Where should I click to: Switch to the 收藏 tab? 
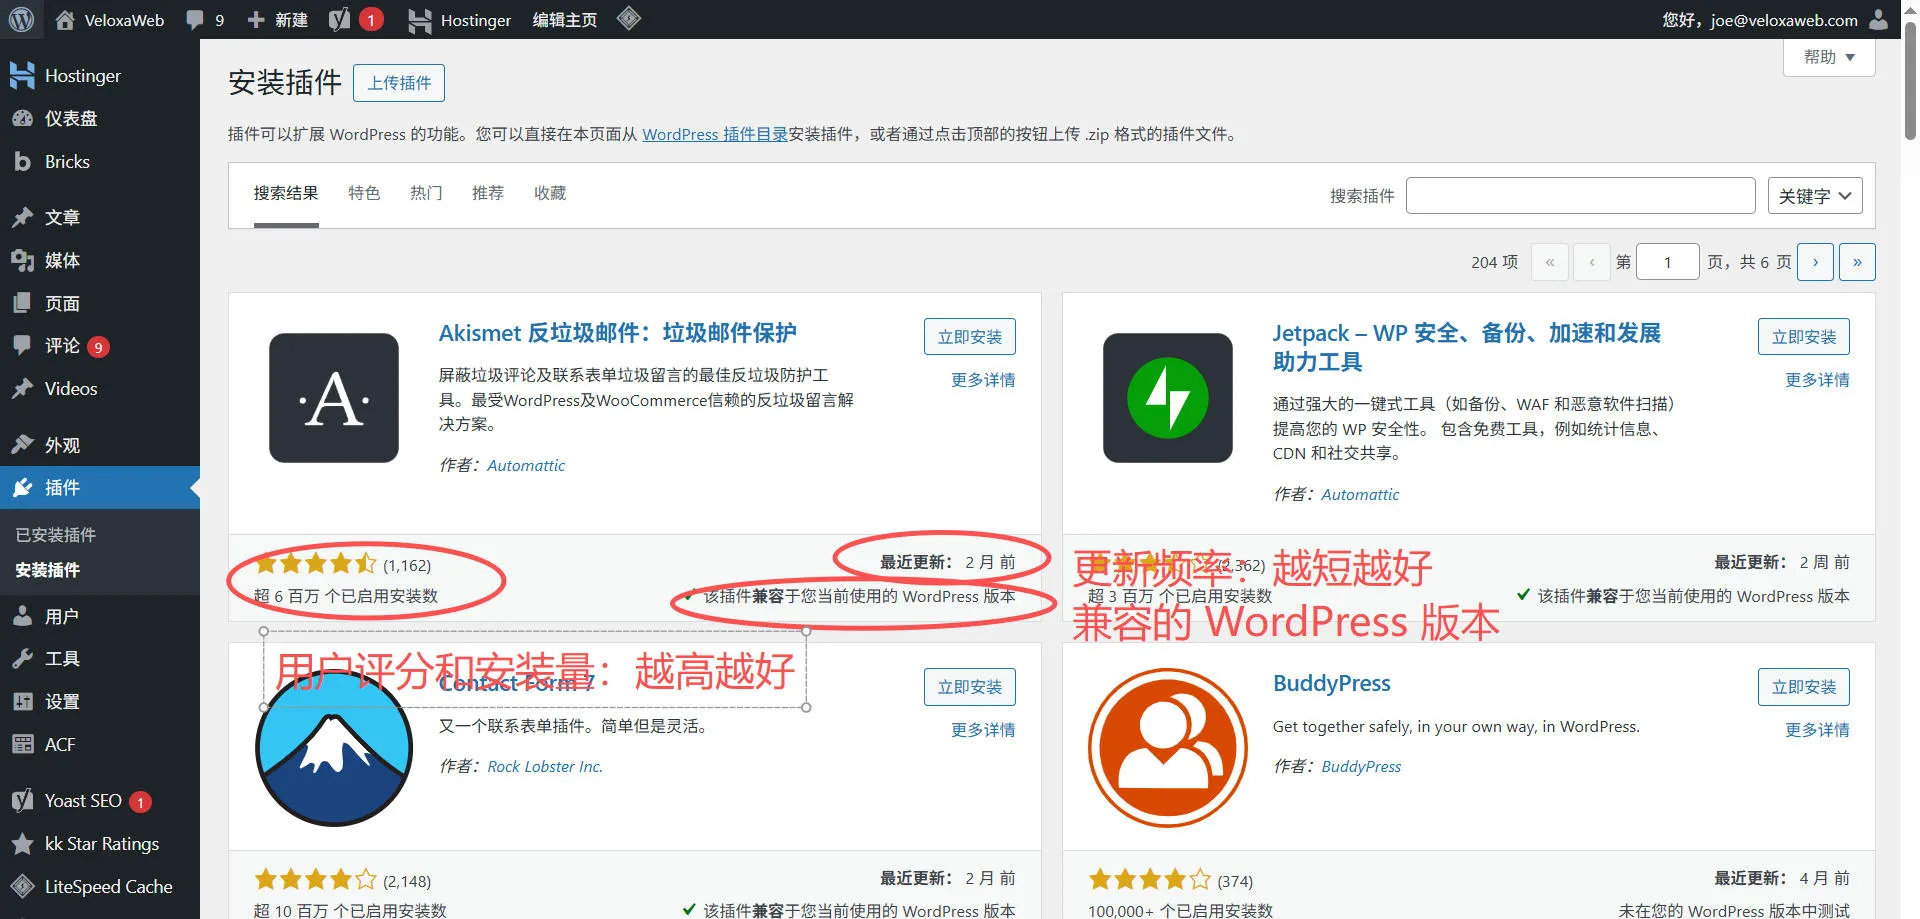coord(550,193)
